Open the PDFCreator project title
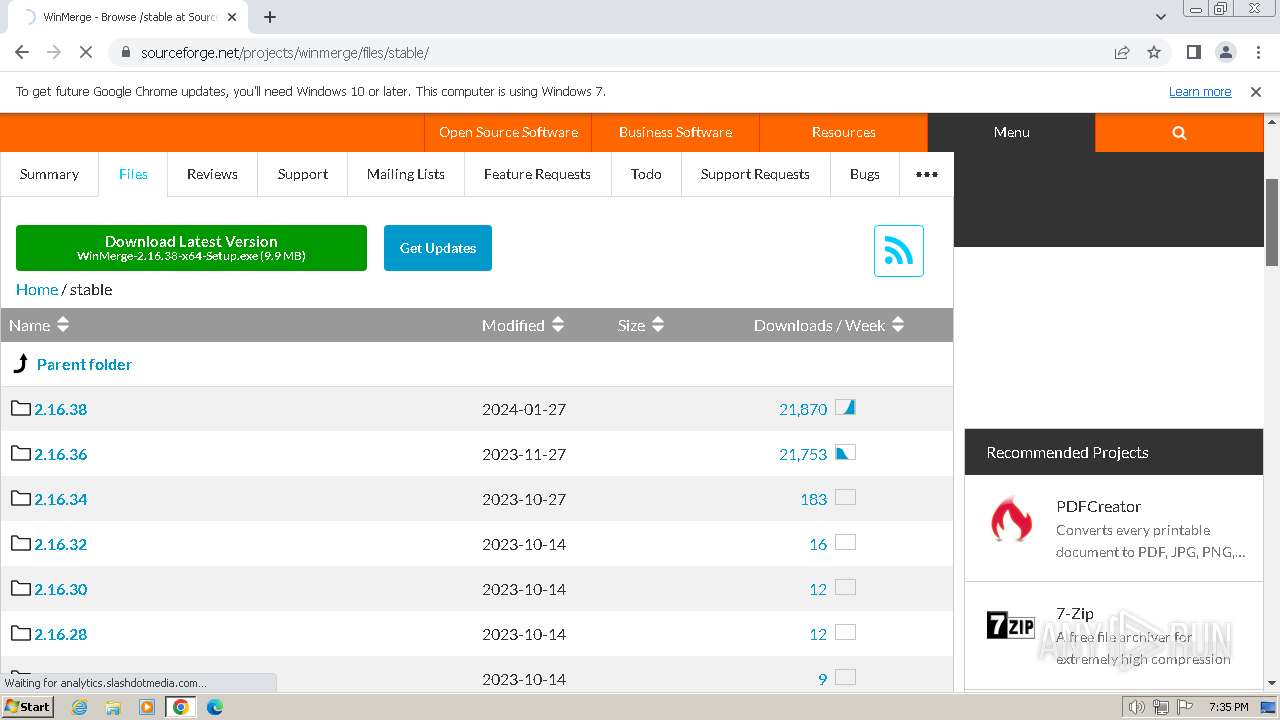The image size is (1280, 720). click(x=1098, y=506)
